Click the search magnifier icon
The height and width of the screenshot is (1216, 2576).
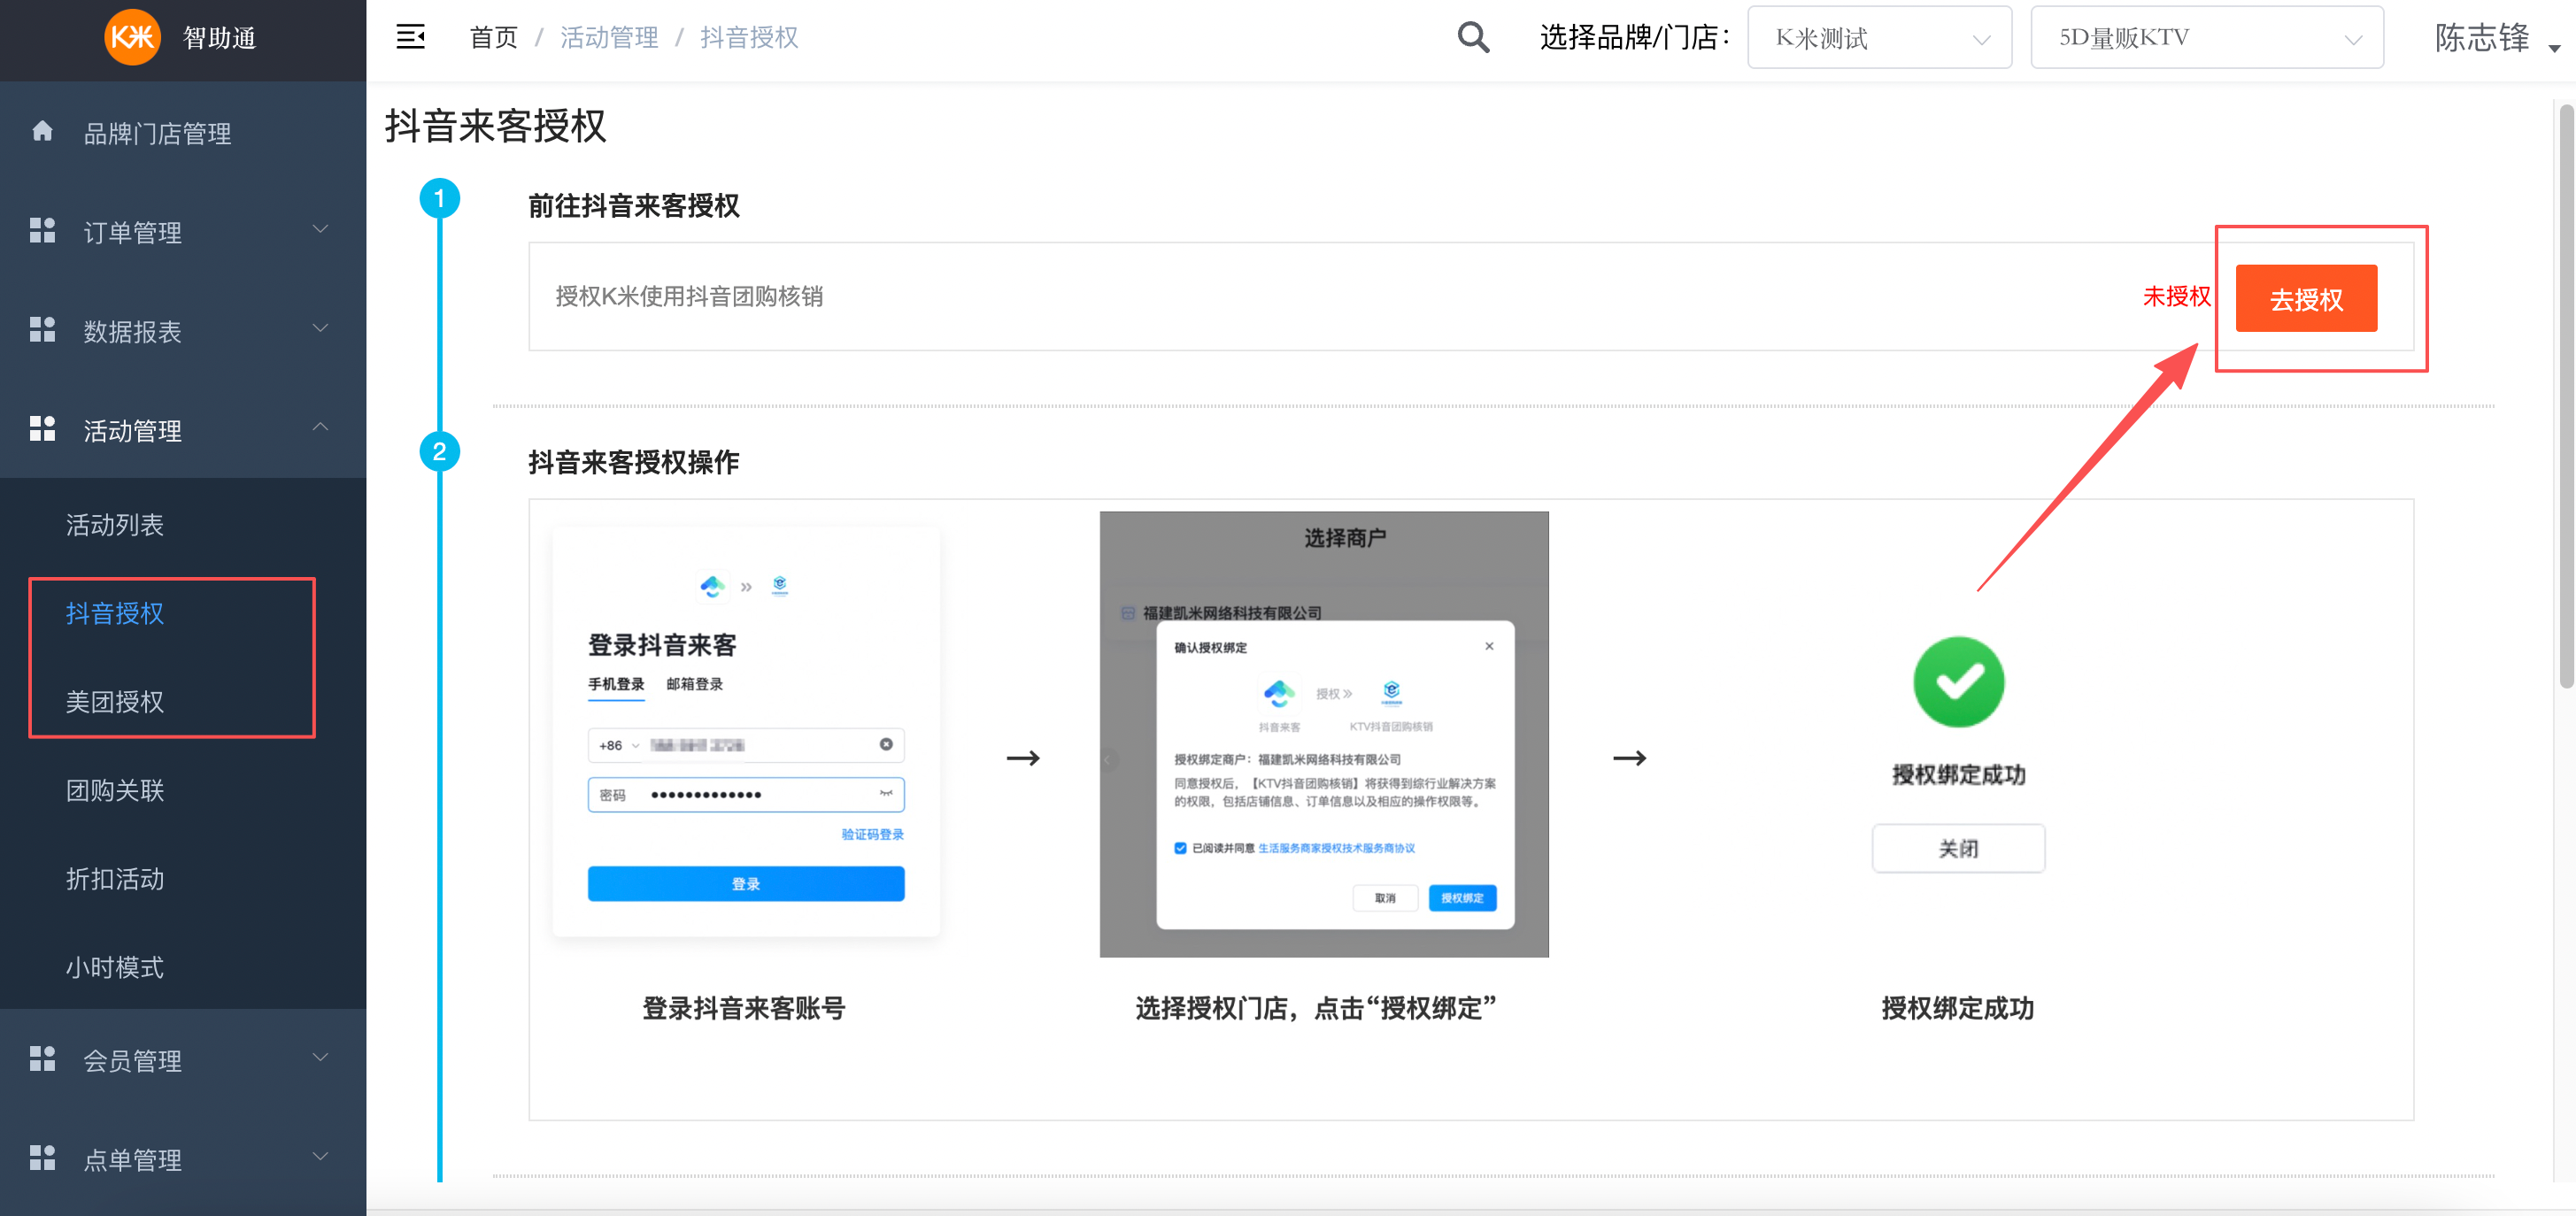(x=1472, y=36)
